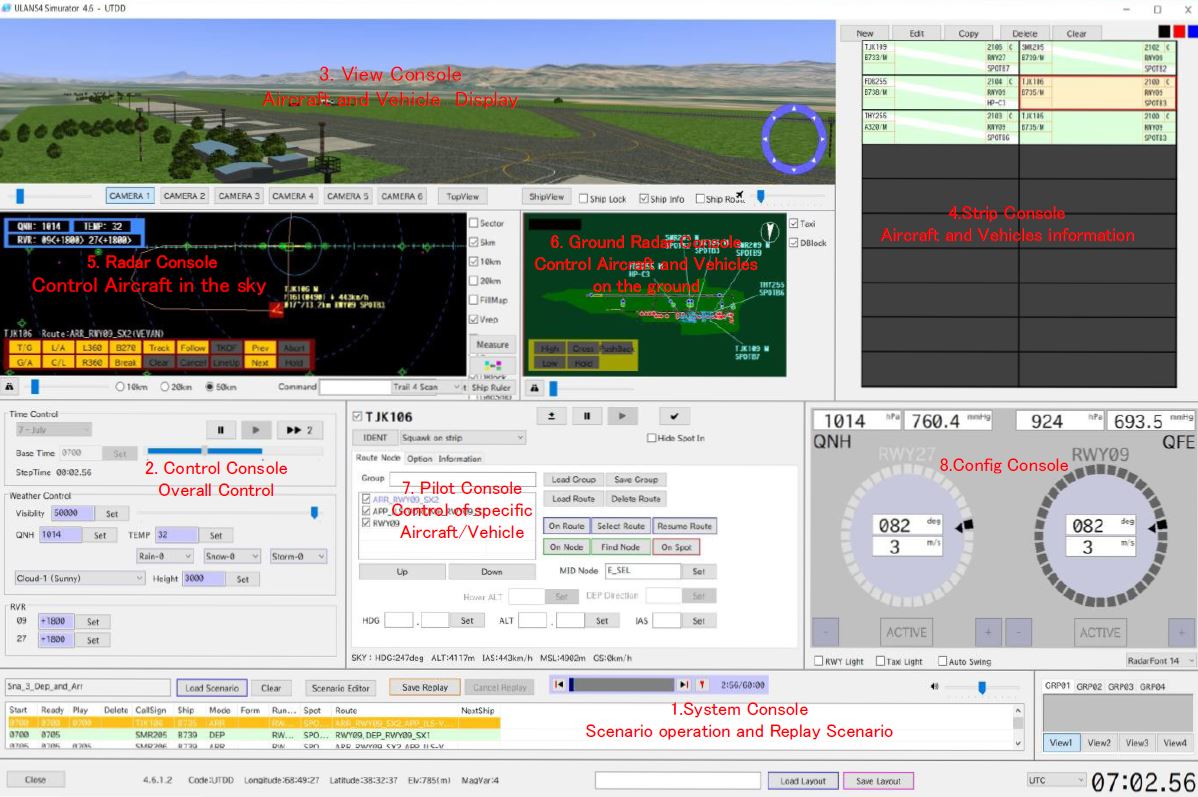Click the Time Control play button
The height and width of the screenshot is (797, 1198).
click(x=256, y=430)
